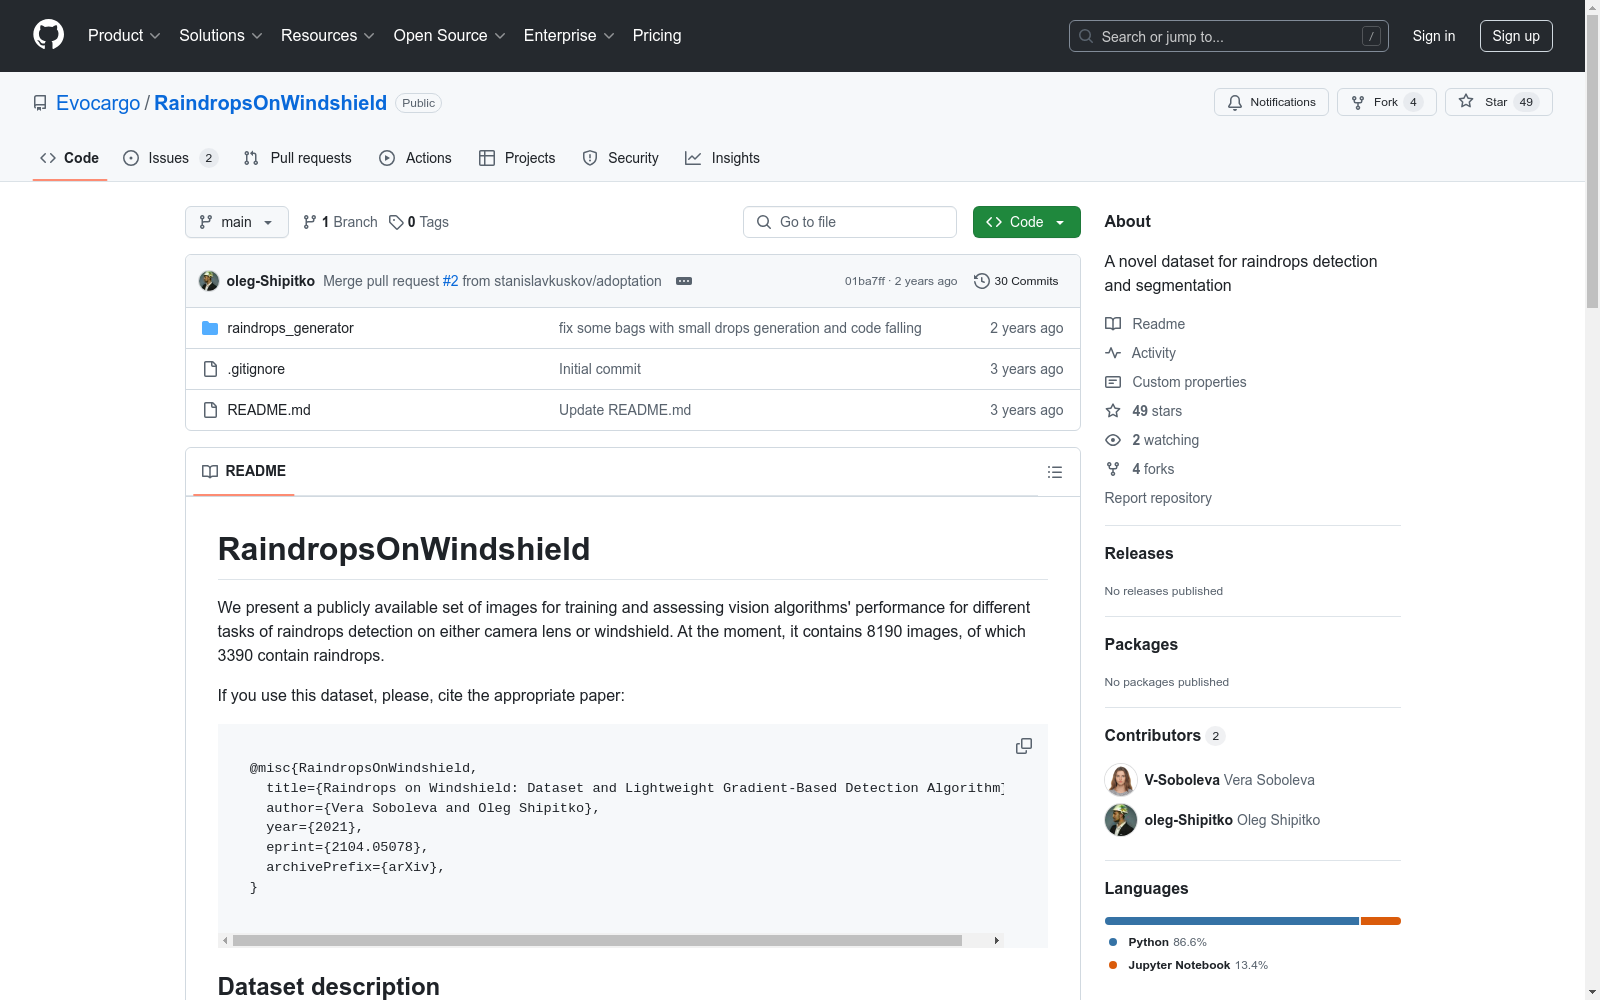Image resolution: width=1600 pixels, height=1000 pixels.
Task: Switch to the Actions tab
Action: tap(416, 158)
